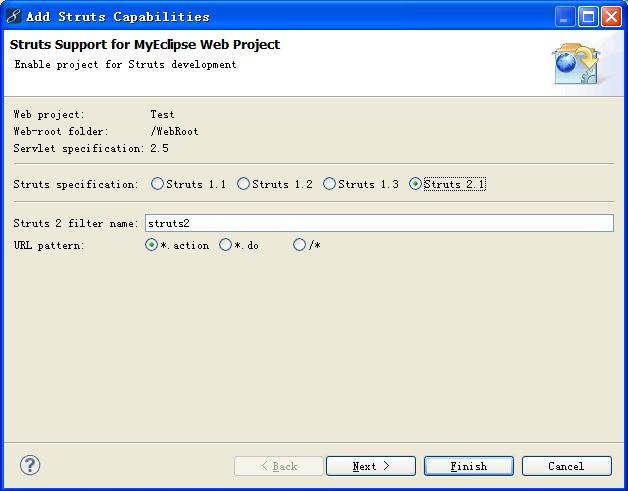Click 'Enable project for Struts development' text
The image size is (628, 491).
tap(125, 64)
